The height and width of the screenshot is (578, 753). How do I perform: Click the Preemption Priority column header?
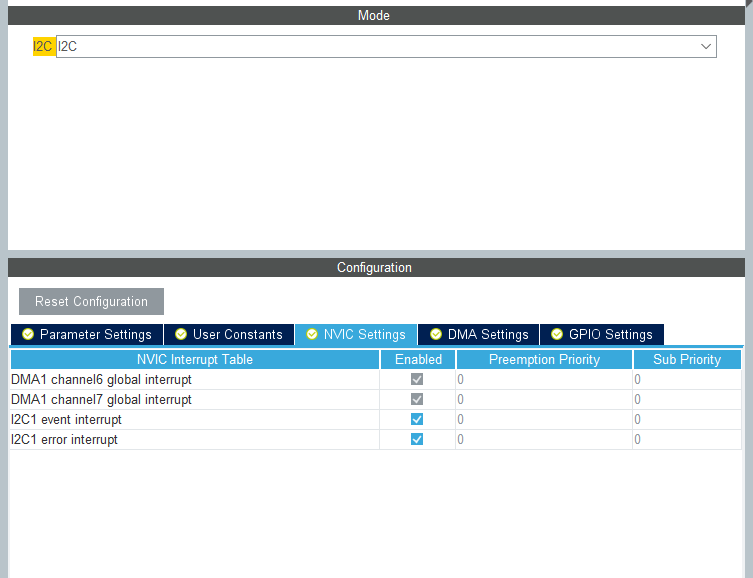[544, 360]
